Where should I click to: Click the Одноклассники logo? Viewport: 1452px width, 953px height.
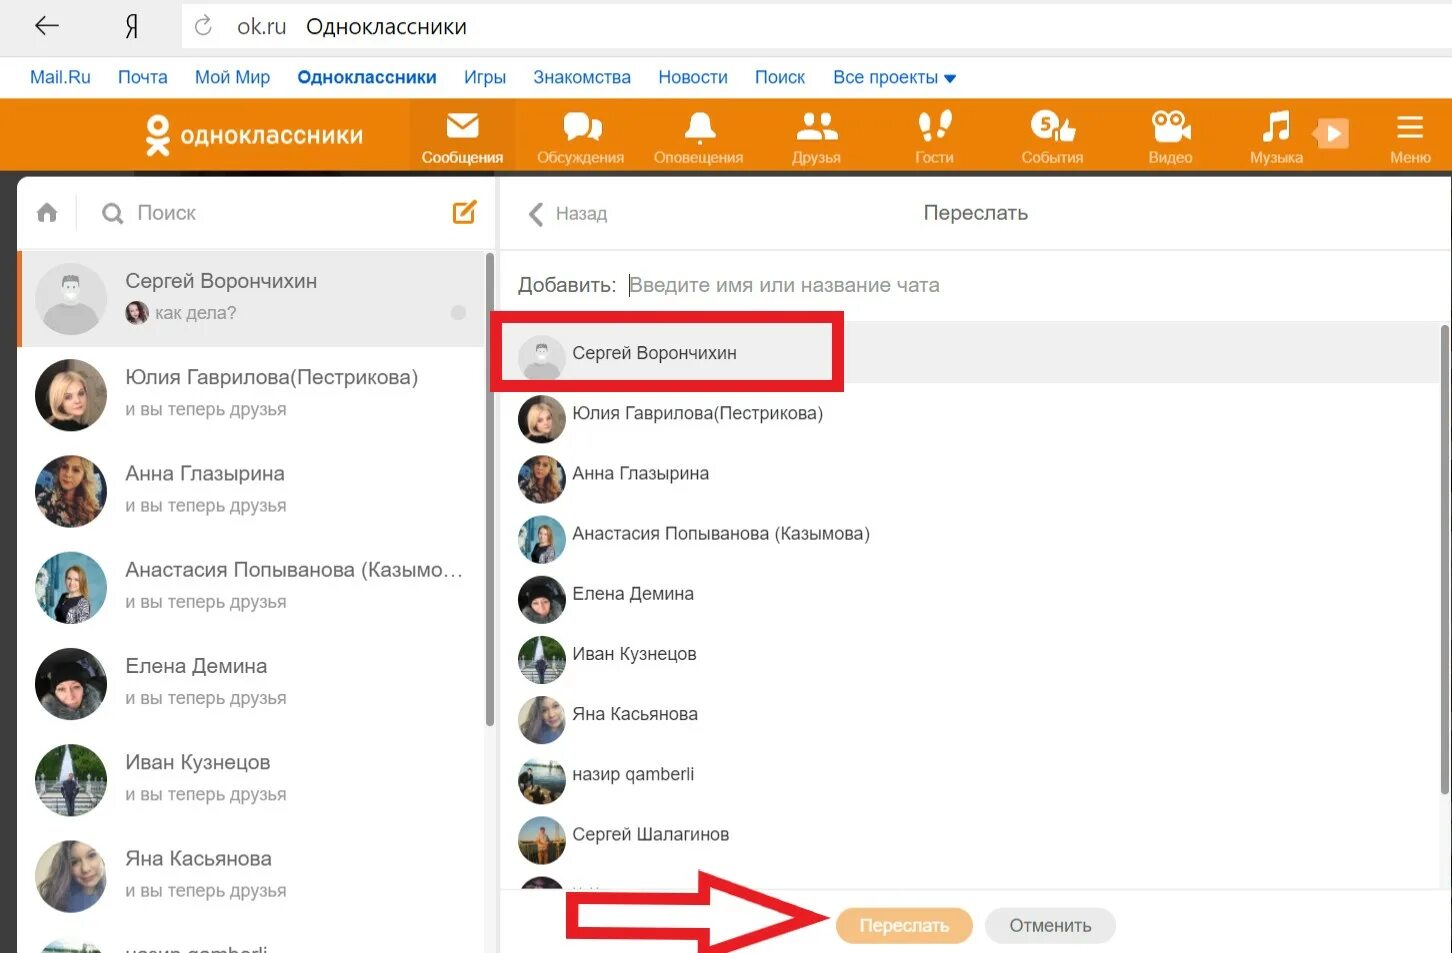tap(254, 135)
